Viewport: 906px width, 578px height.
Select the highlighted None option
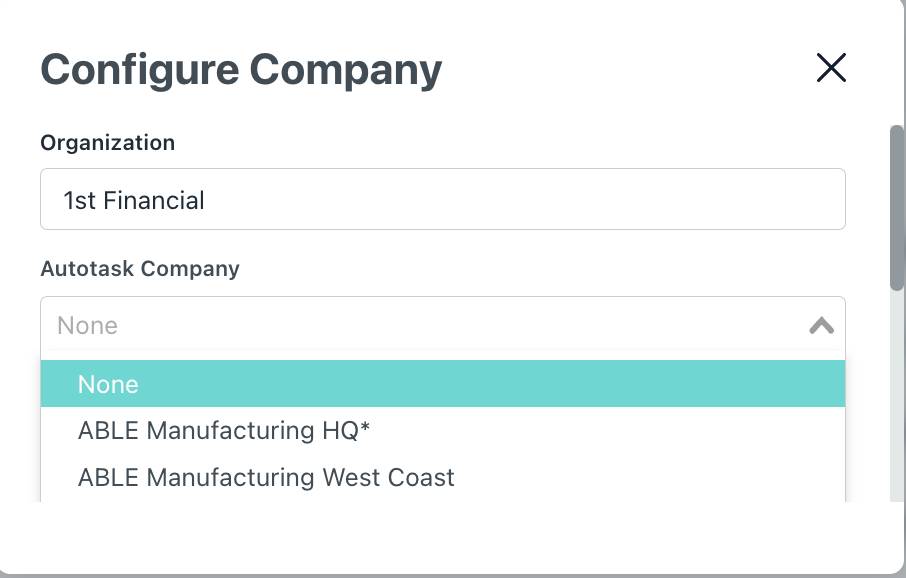click(x=442, y=384)
